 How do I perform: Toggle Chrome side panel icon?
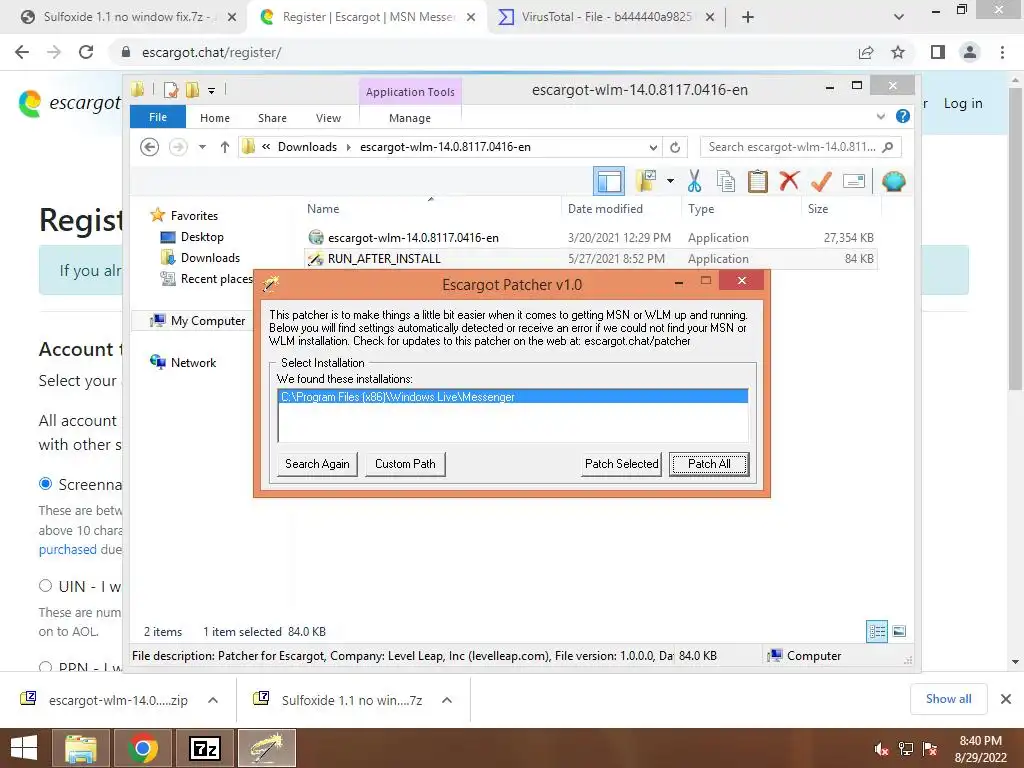click(x=938, y=52)
